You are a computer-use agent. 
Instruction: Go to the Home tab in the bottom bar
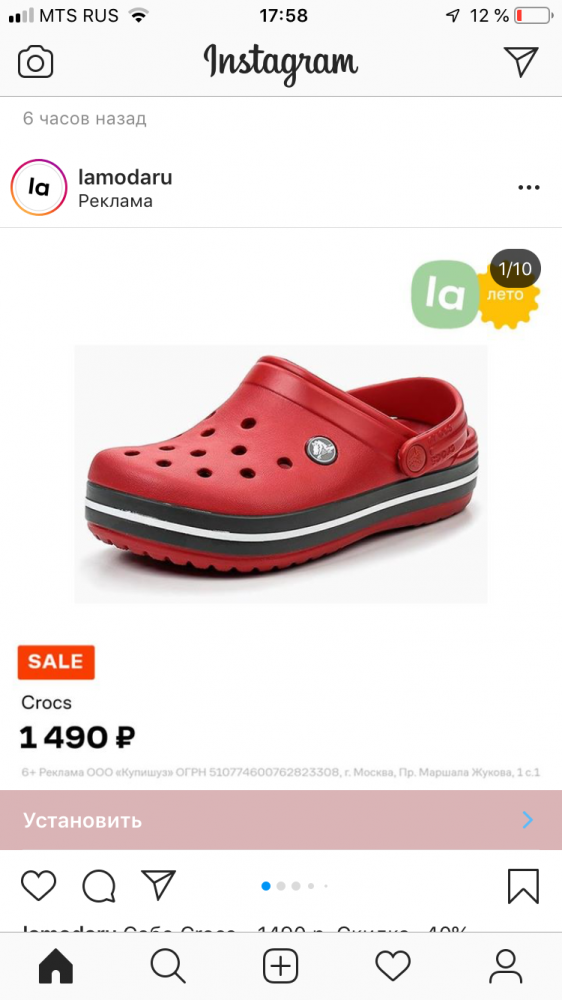point(56,966)
